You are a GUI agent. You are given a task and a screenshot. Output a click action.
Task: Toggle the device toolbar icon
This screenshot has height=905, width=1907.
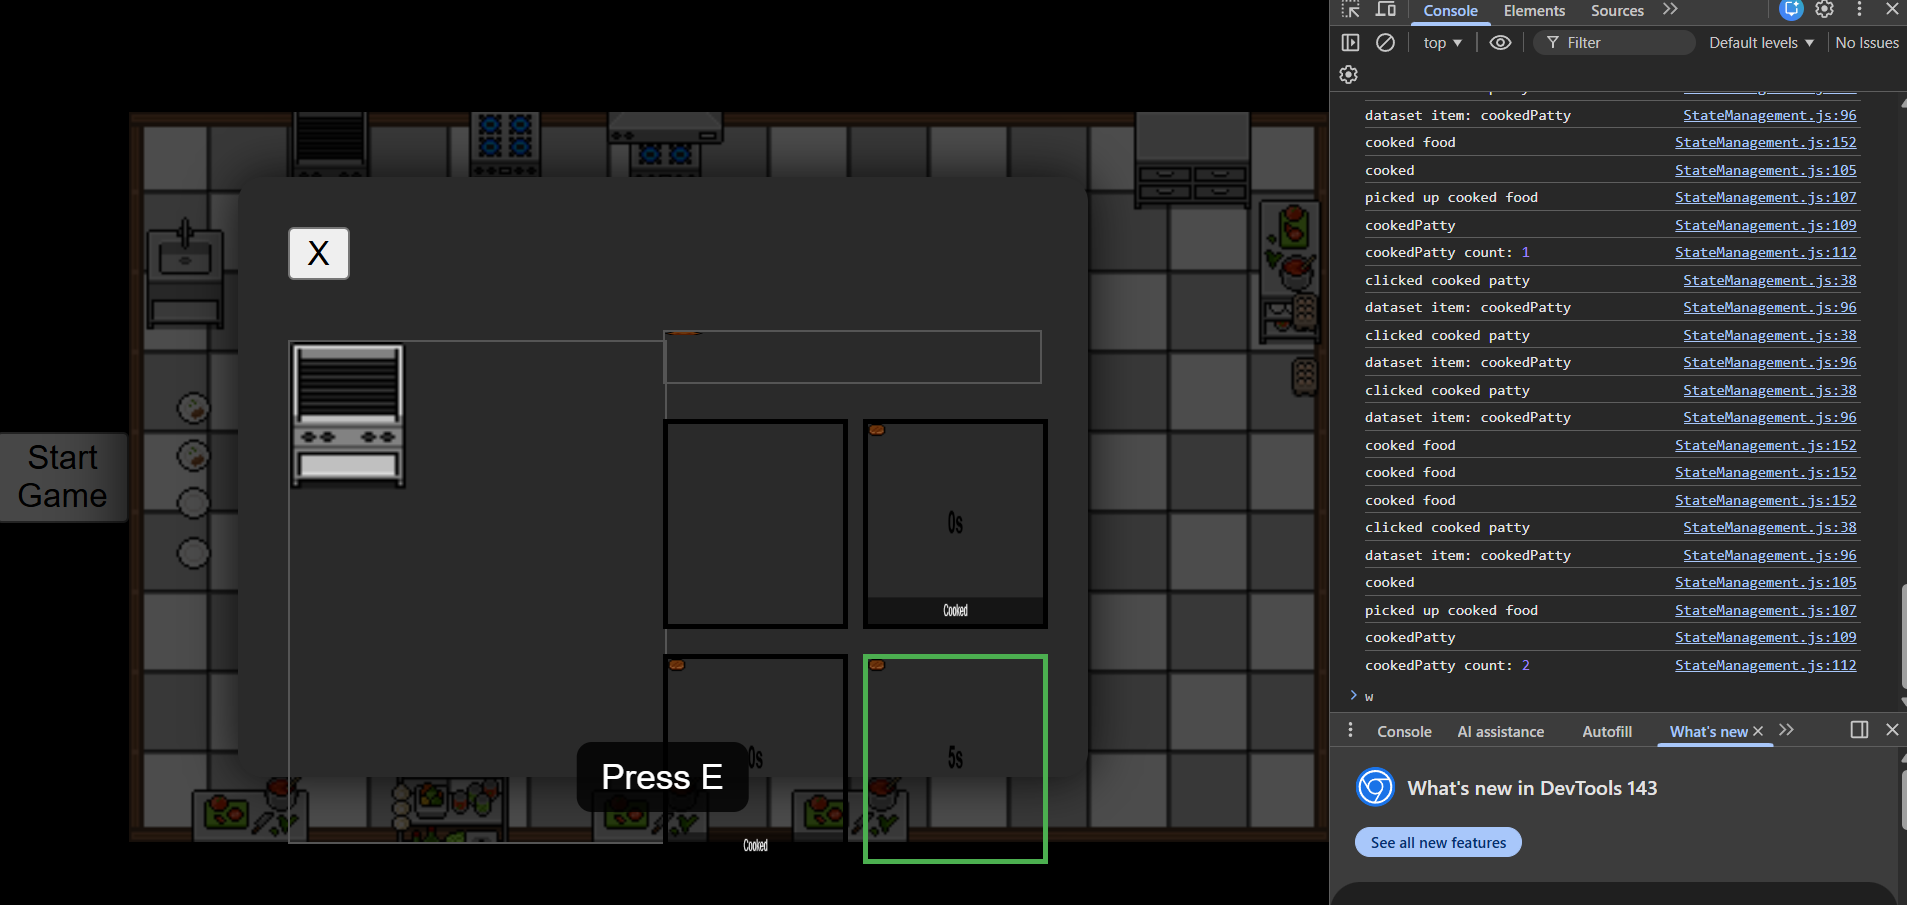(1386, 10)
